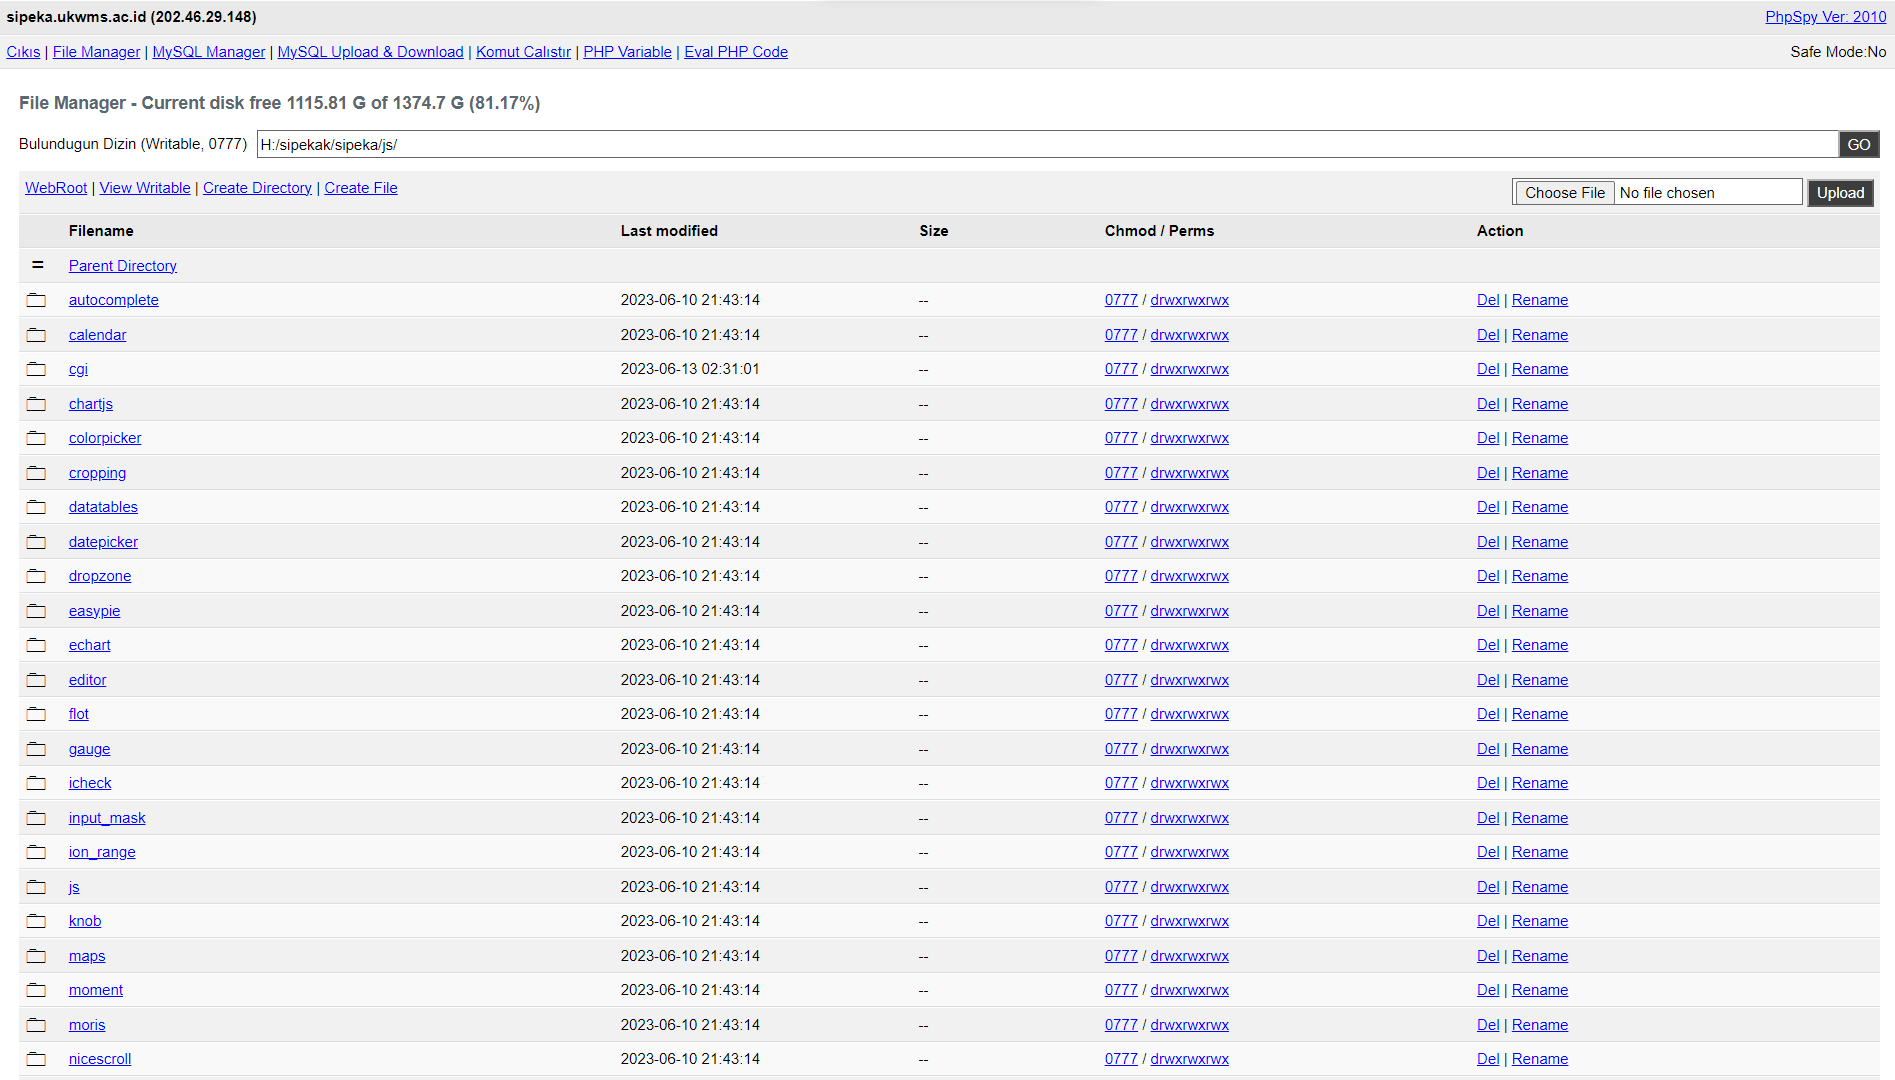1895x1080 pixels.
Task: Click the PhpSpy Ver: 2010 link
Action: click(1825, 17)
